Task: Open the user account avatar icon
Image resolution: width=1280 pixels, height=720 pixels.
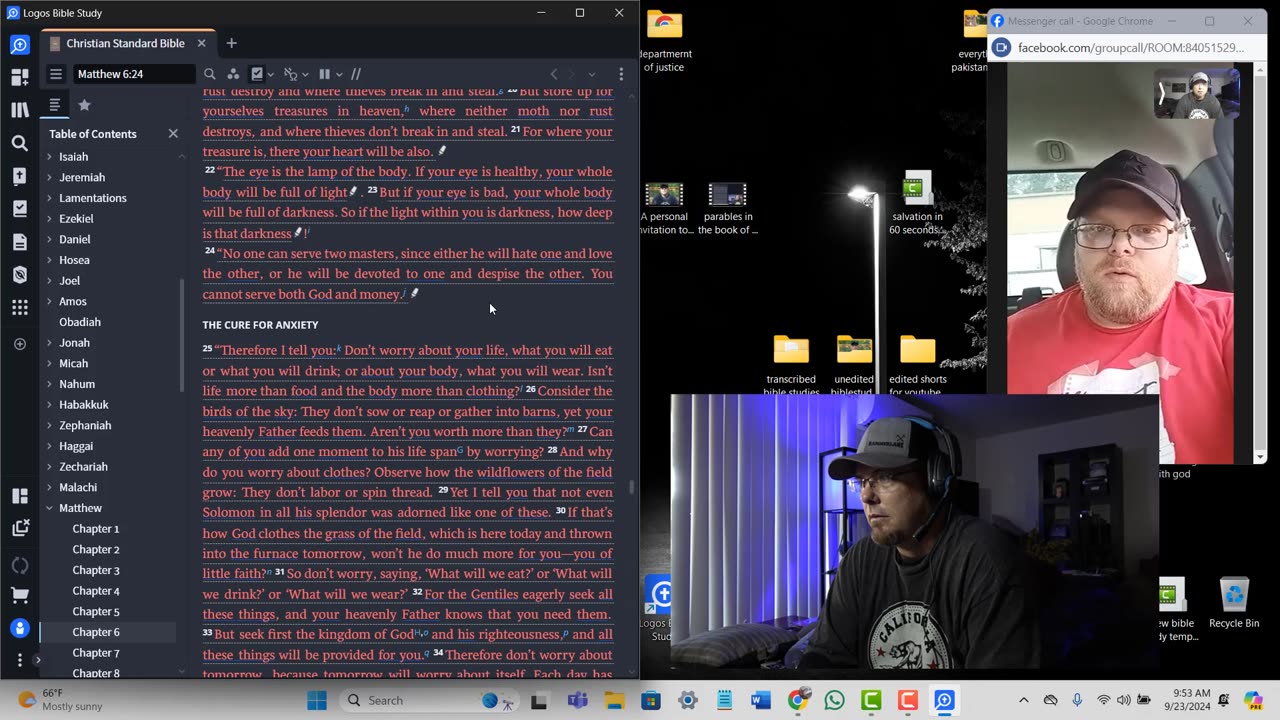Action: point(20,628)
